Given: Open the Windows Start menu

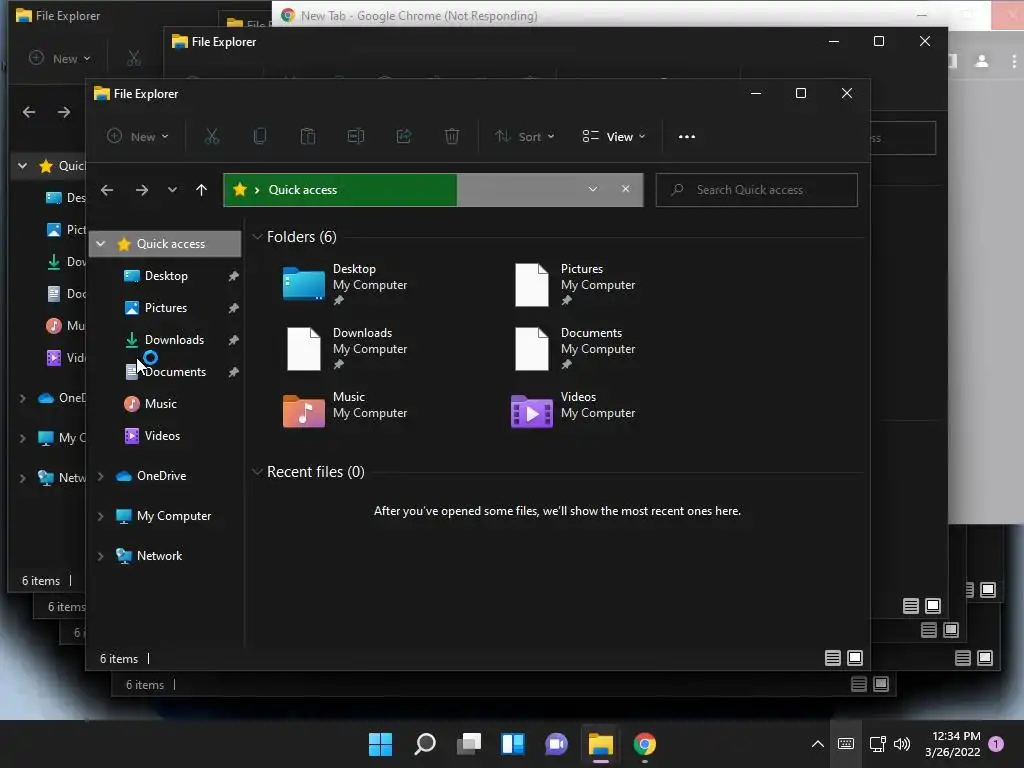Looking at the screenshot, I should click(380, 744).
